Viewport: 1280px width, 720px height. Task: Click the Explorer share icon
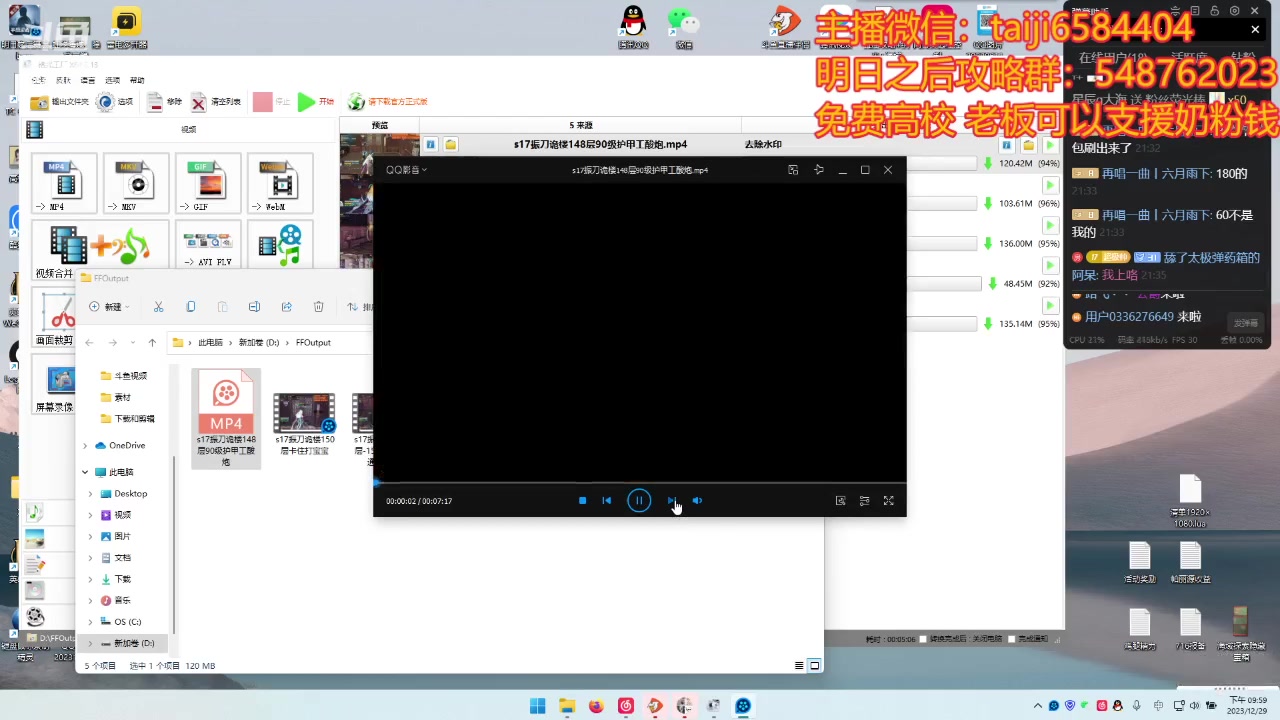(286, 307)
